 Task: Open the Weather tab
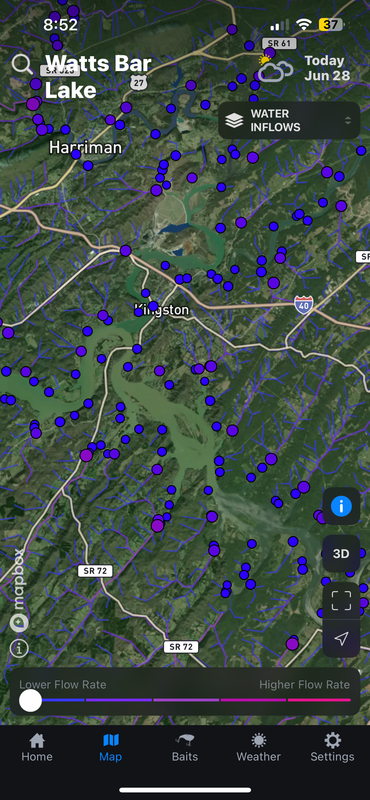point(259,747)
